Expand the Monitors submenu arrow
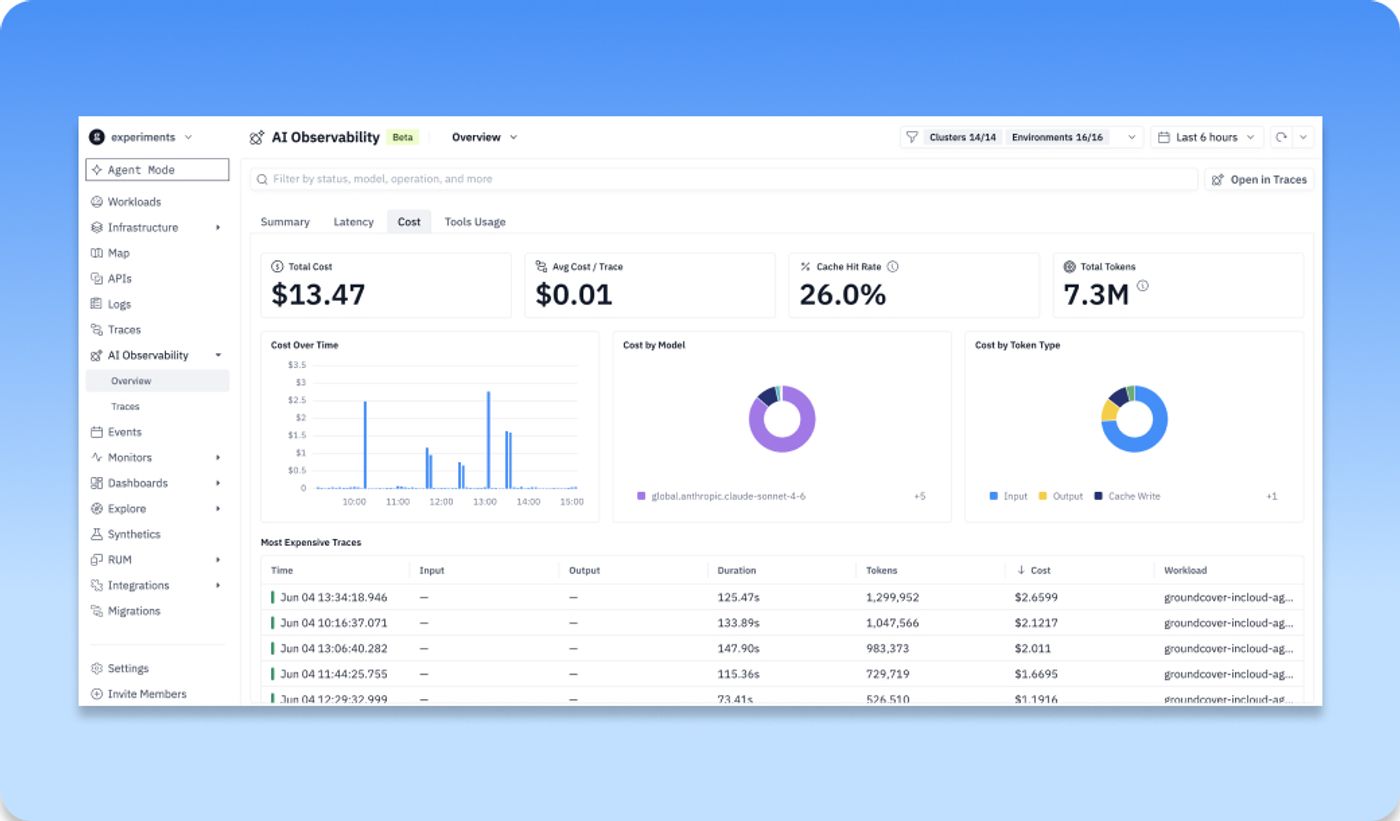 218,458
